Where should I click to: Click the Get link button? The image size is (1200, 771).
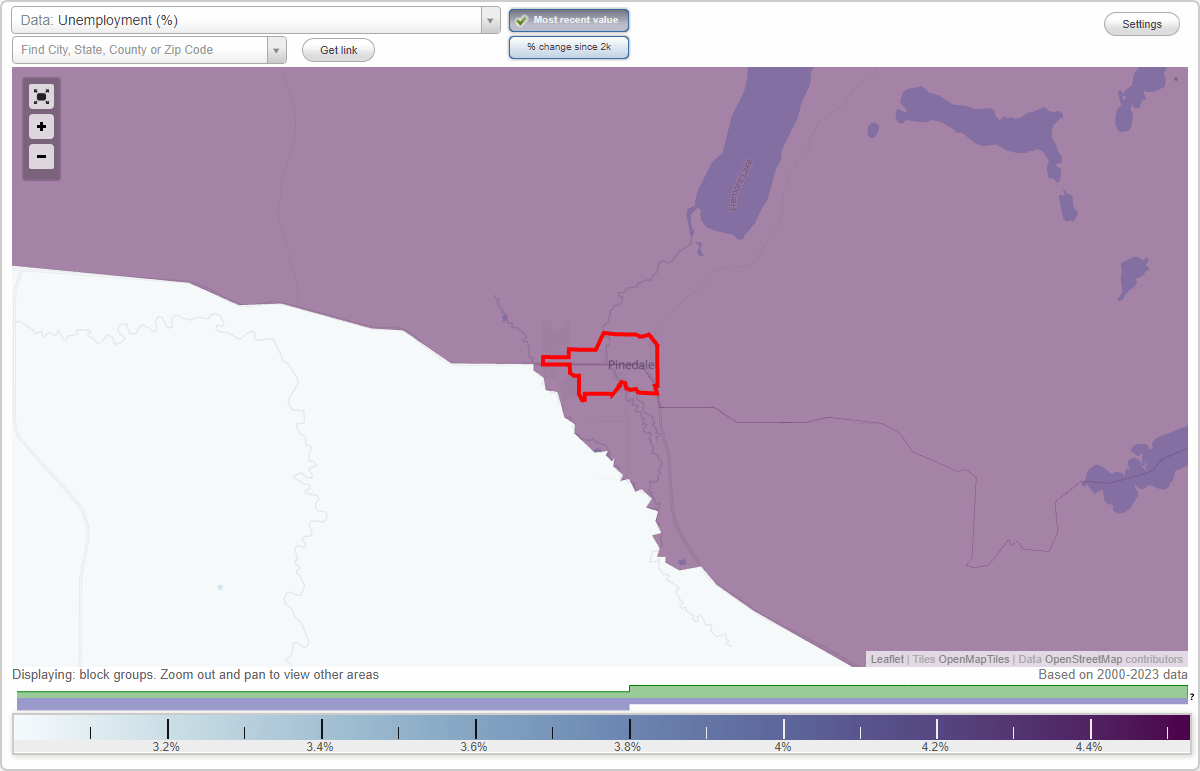coord(339,50)
